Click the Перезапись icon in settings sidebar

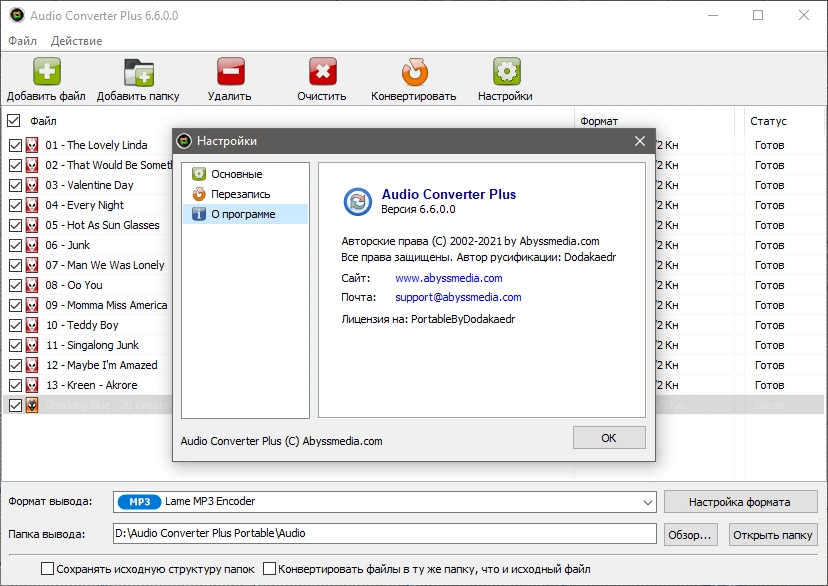pos(199,194)
